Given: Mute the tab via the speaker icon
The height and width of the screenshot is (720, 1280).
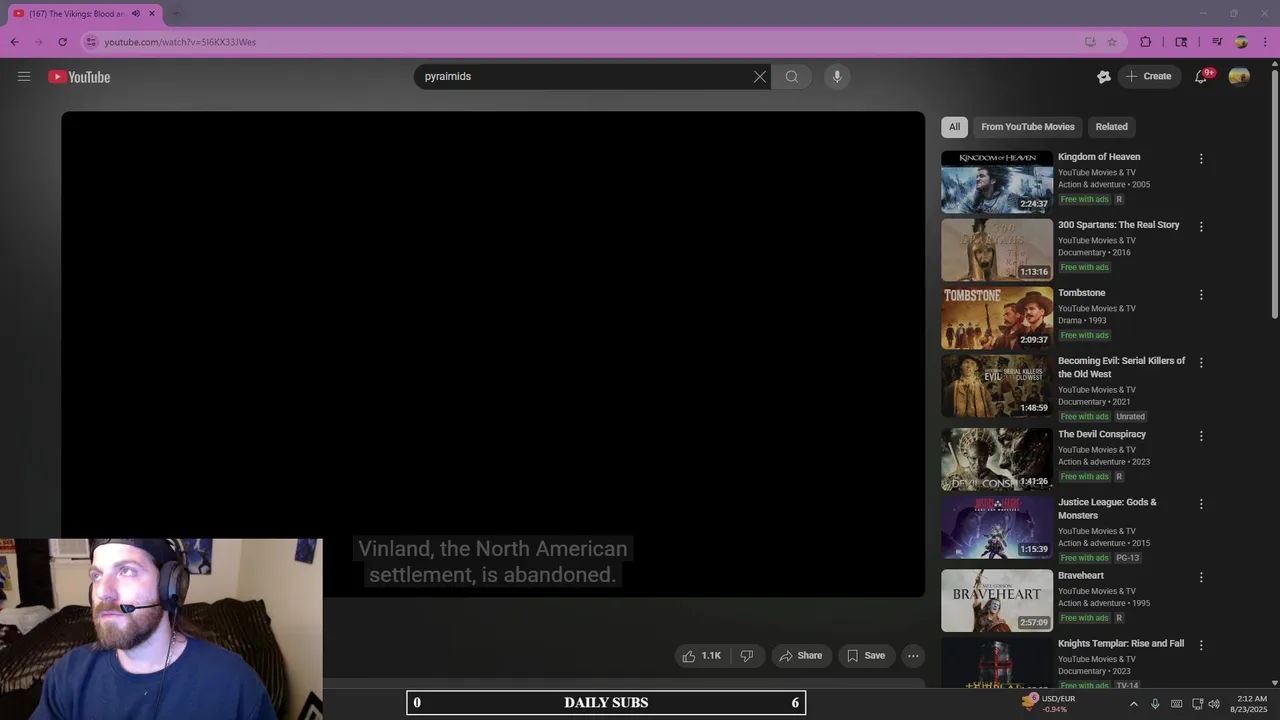Looking at the screenshot, I should 136,13.
